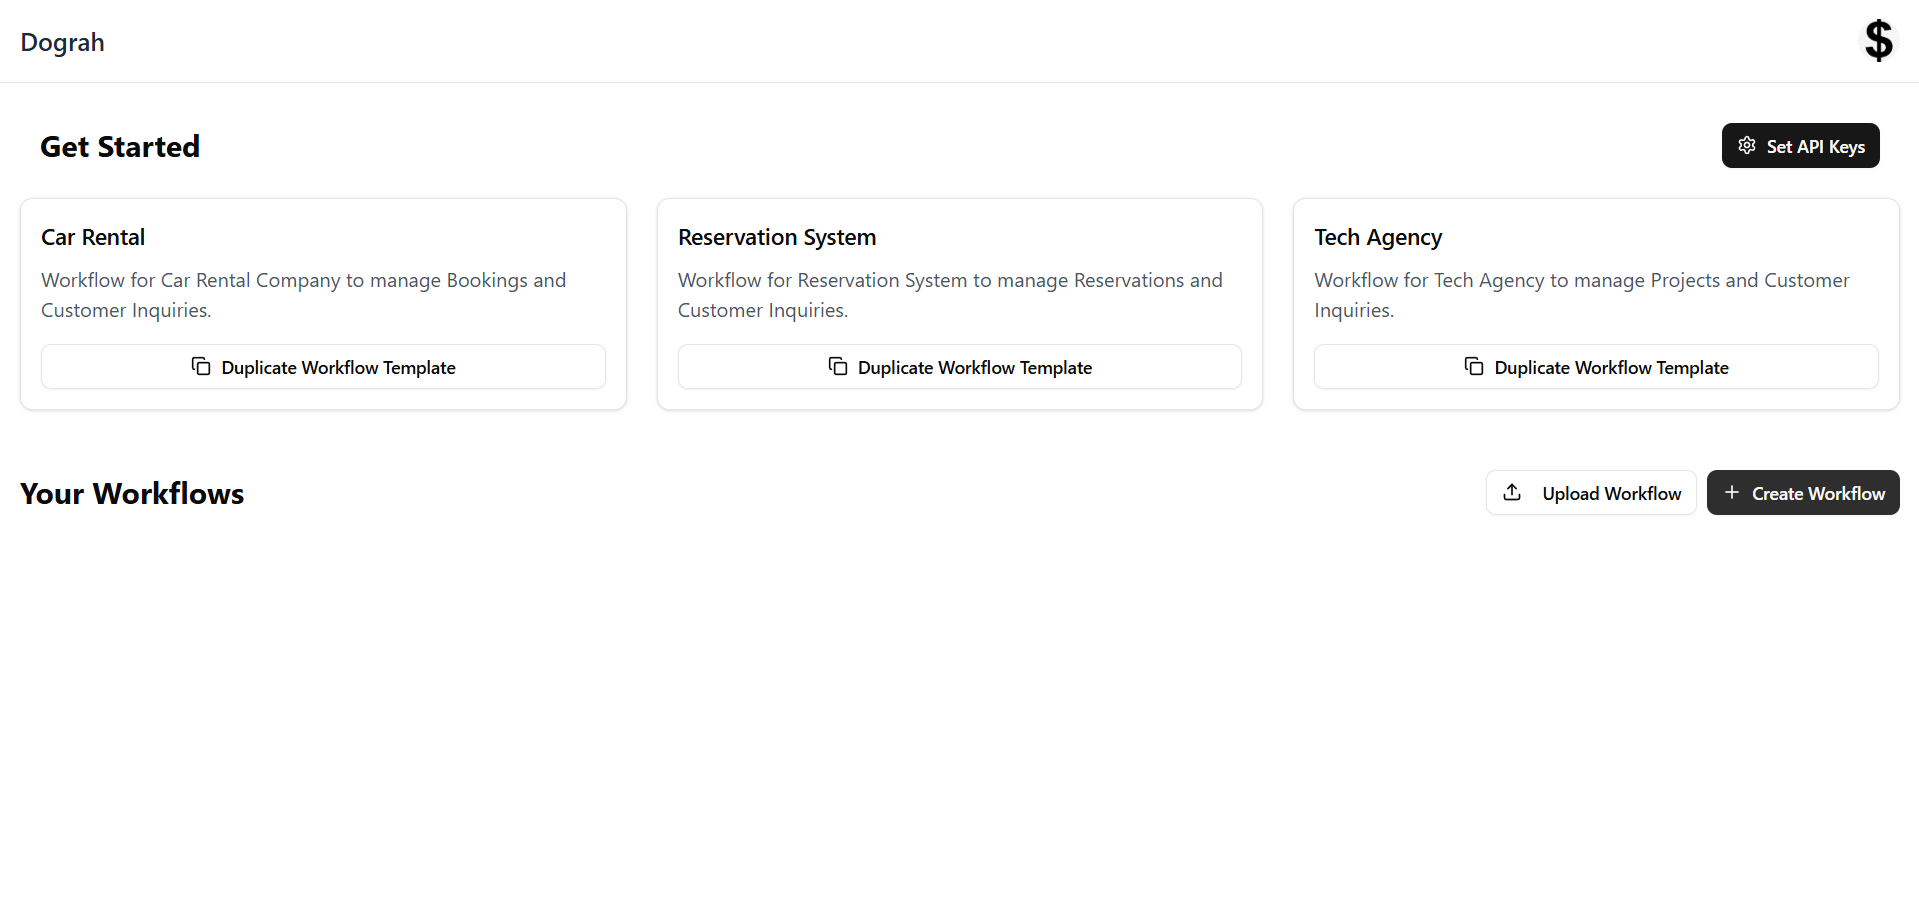Click the Dograh logo

tap(62, 41)
